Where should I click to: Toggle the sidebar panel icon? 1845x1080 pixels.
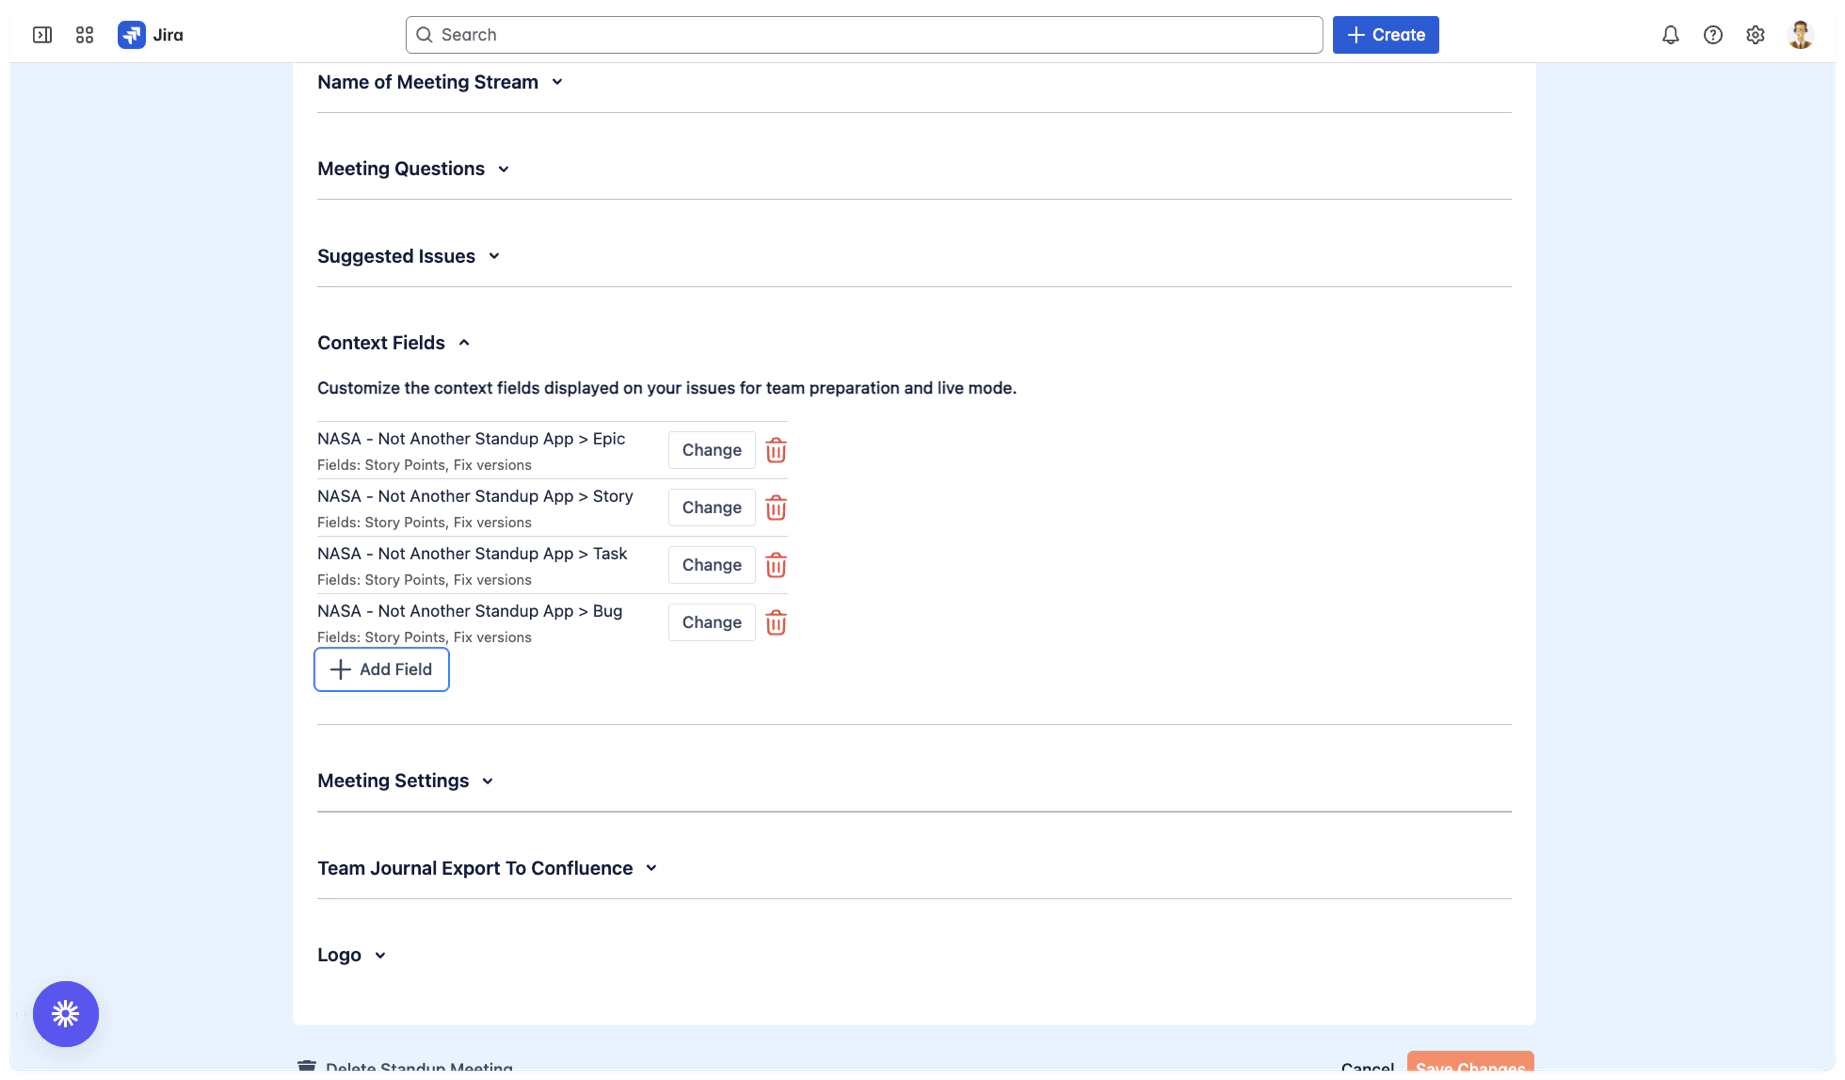tap(42, 35)
